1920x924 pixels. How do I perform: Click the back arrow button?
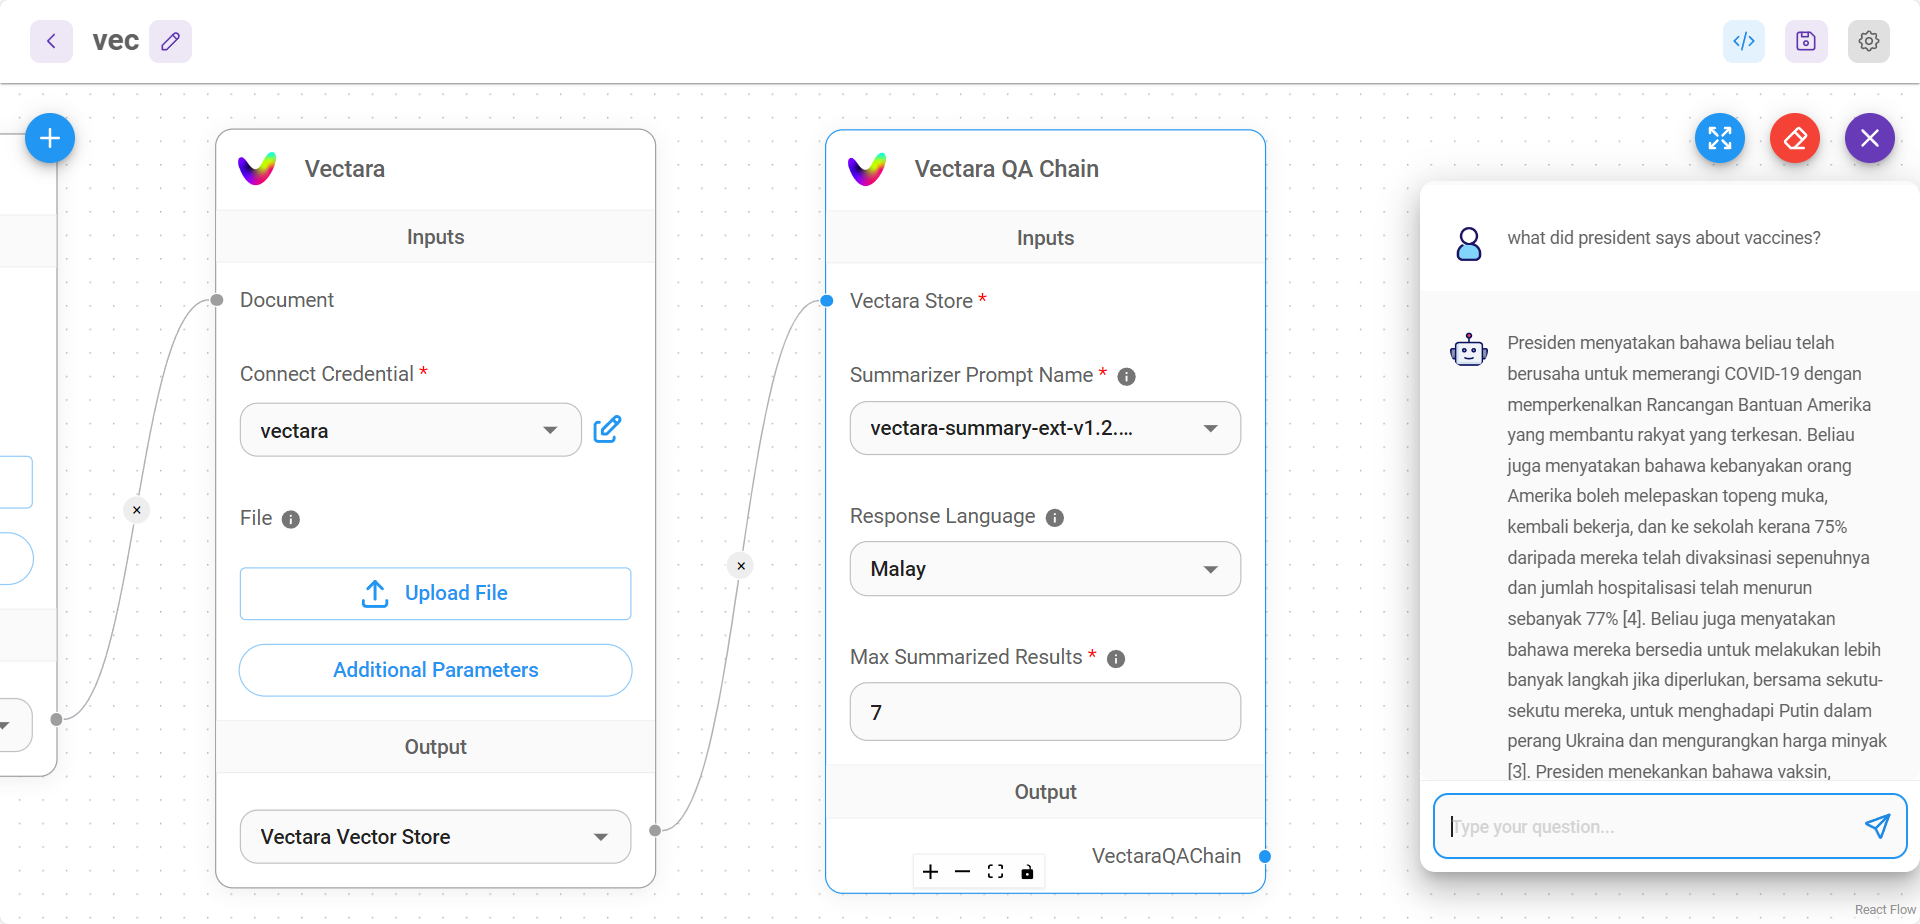(51, 41)
